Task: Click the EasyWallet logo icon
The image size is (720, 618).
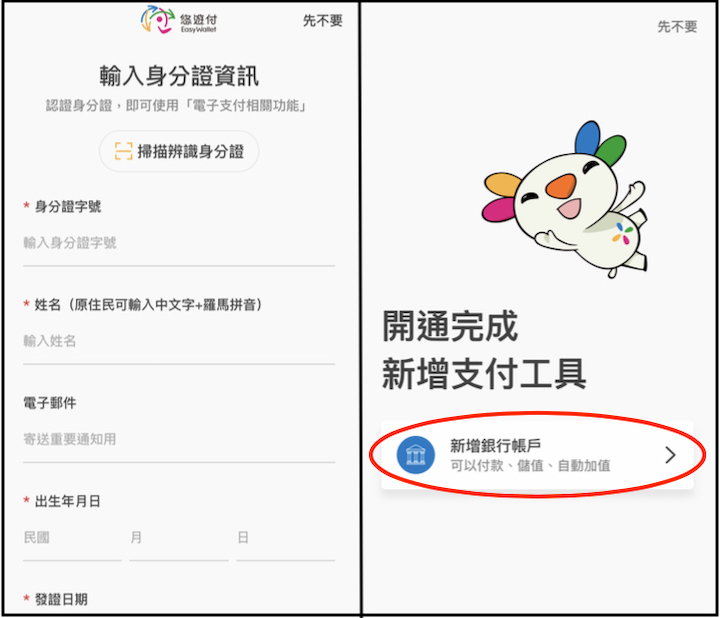Action: click(158, 20)
